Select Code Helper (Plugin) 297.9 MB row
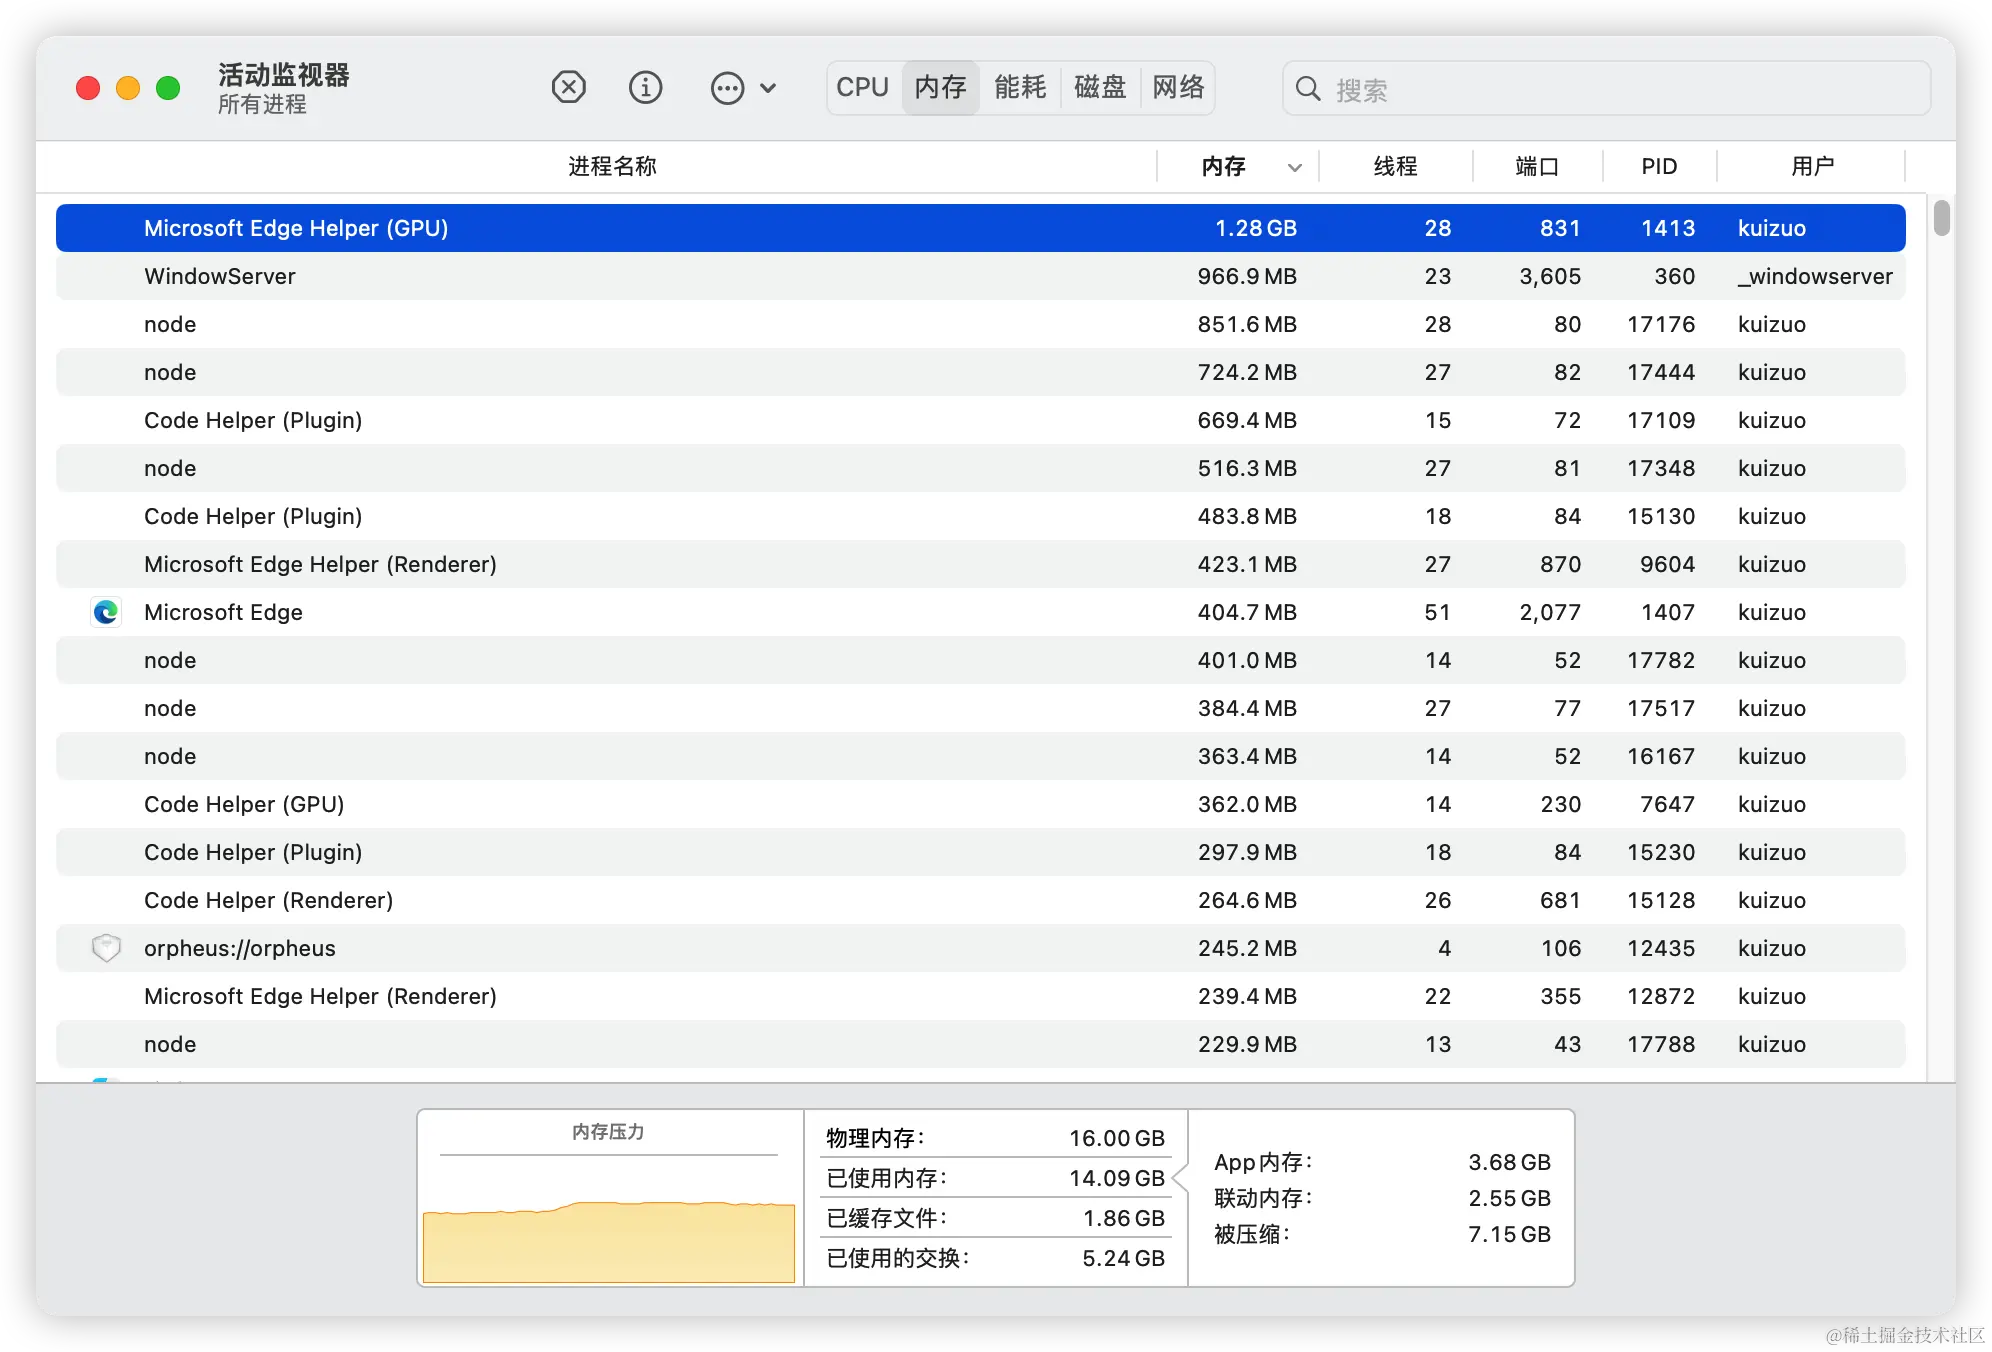1992x1352 pixels. pyautogui.click(x=981, y=852)
